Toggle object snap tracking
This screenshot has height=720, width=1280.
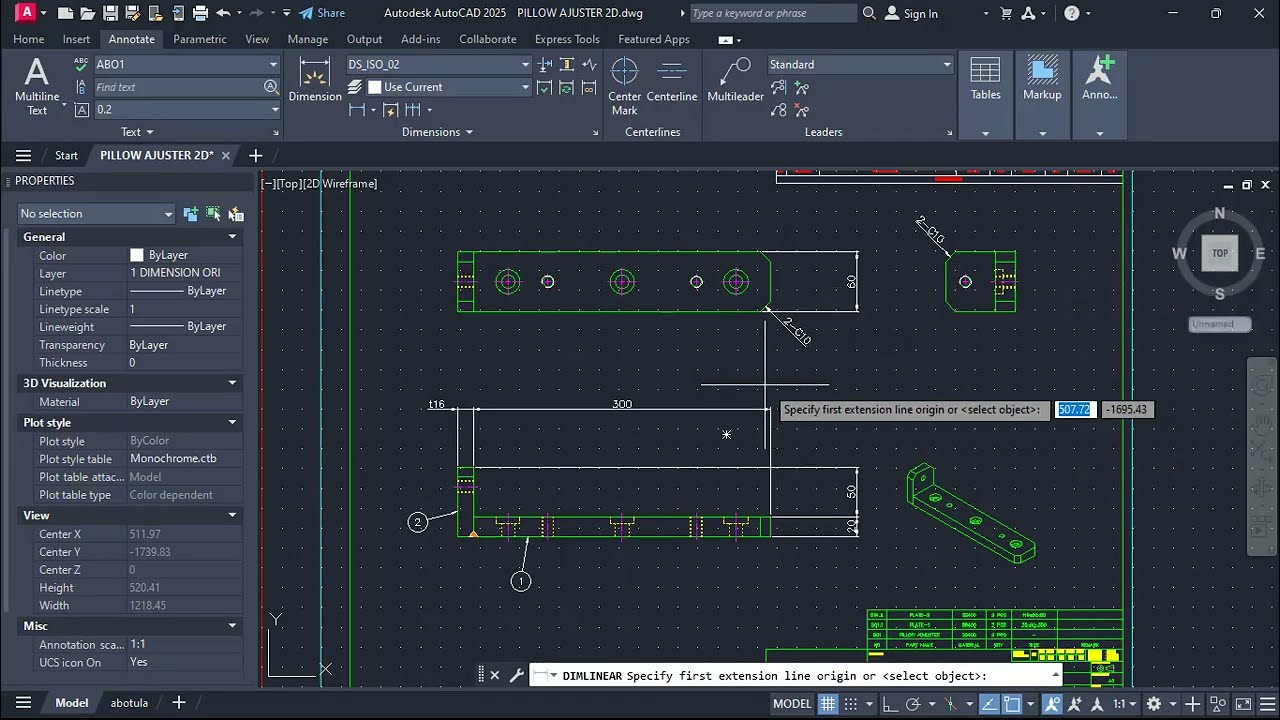click(989, 703)
